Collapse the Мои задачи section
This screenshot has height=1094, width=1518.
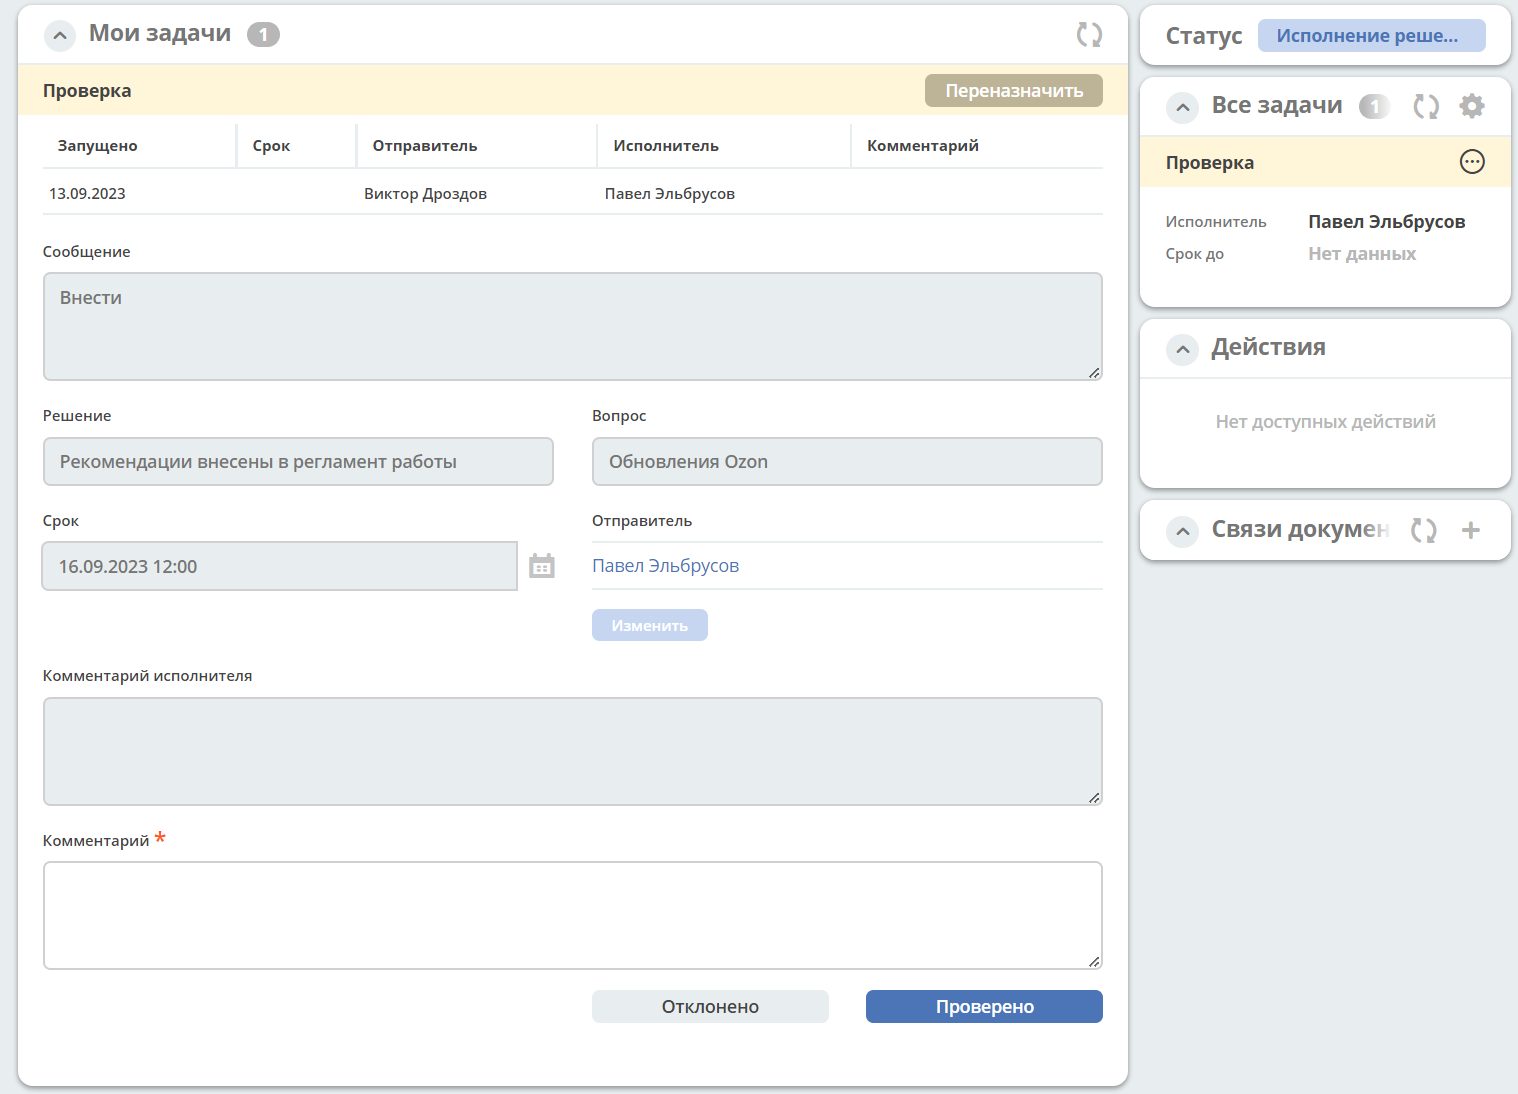click(x=60, y=36)
